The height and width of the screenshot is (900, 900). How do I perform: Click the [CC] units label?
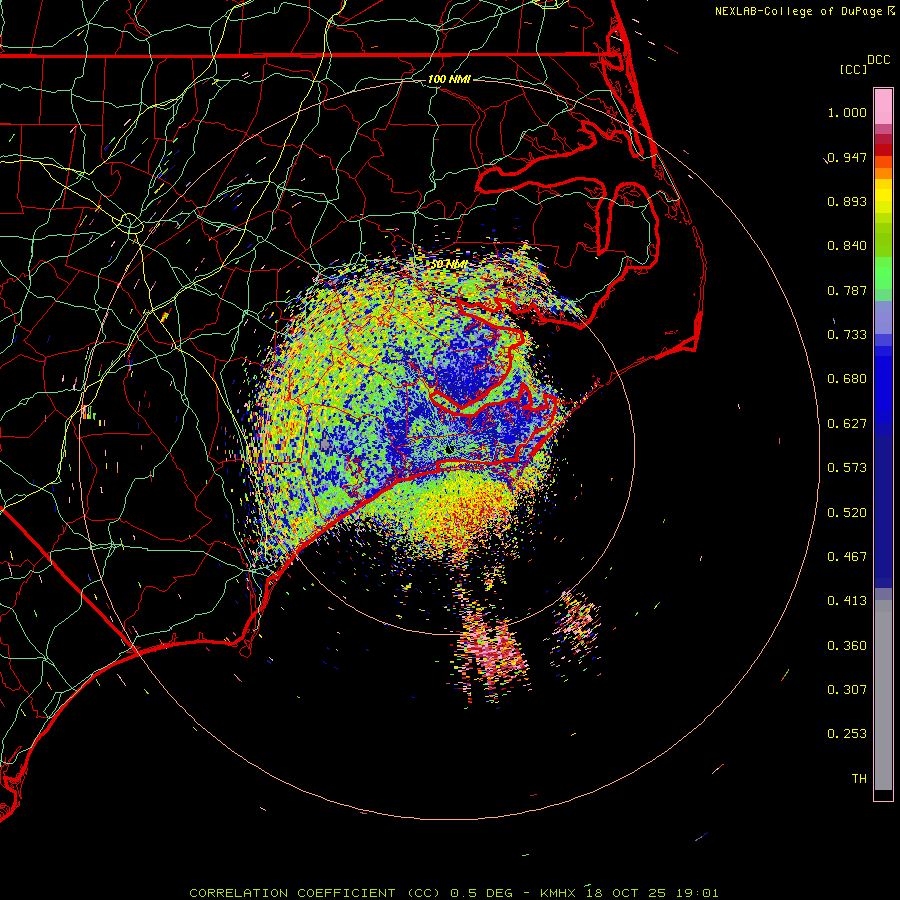853,69
